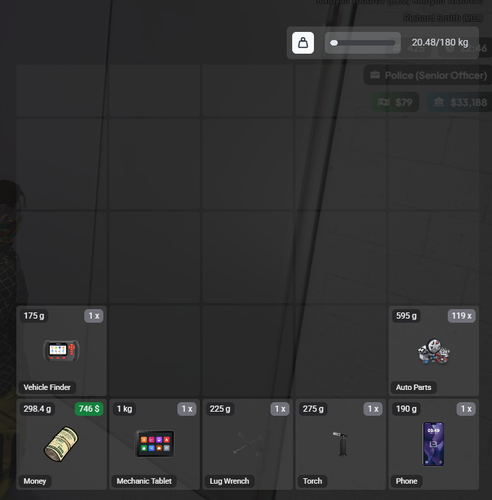Click the 119 x Auto Parts quantity badge
Viewport: 492px width, 500px height.
point(461,316)
